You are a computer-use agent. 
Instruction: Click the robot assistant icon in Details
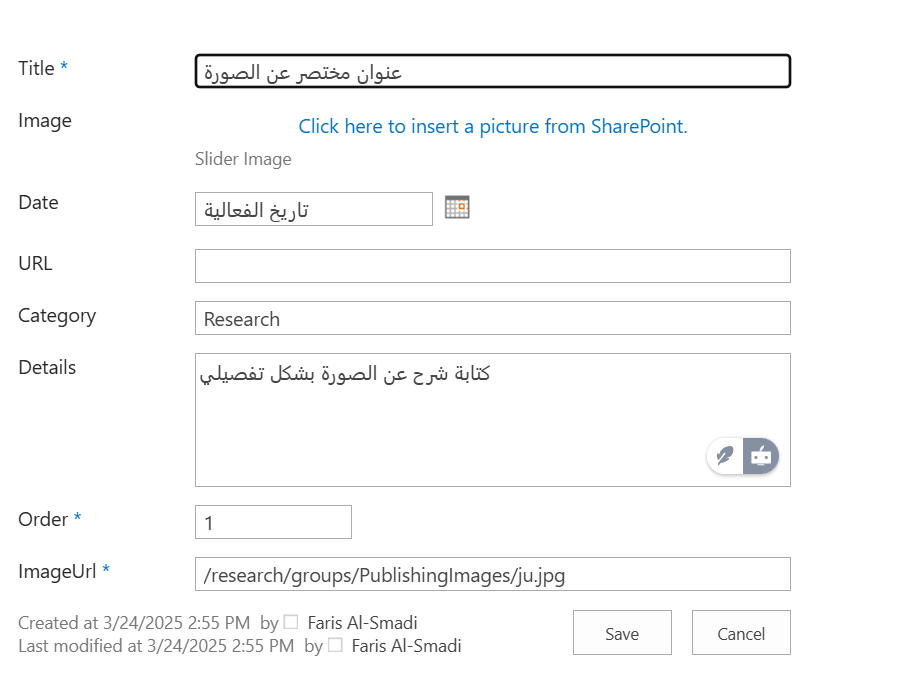761,456
